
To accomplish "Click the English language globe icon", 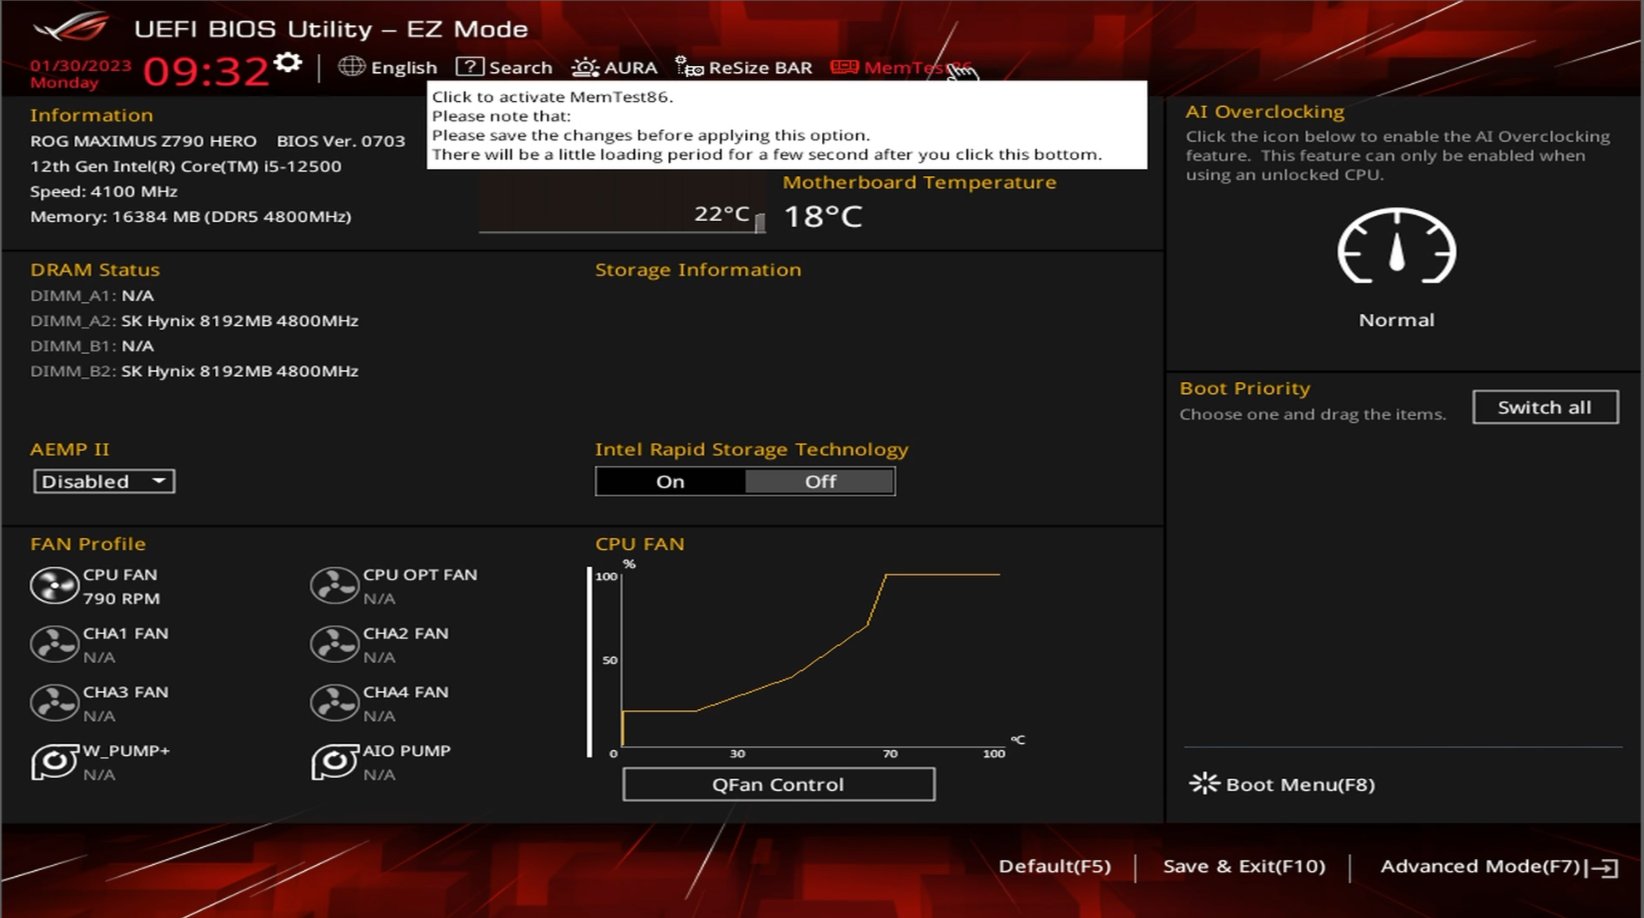I will click(351, 67).
